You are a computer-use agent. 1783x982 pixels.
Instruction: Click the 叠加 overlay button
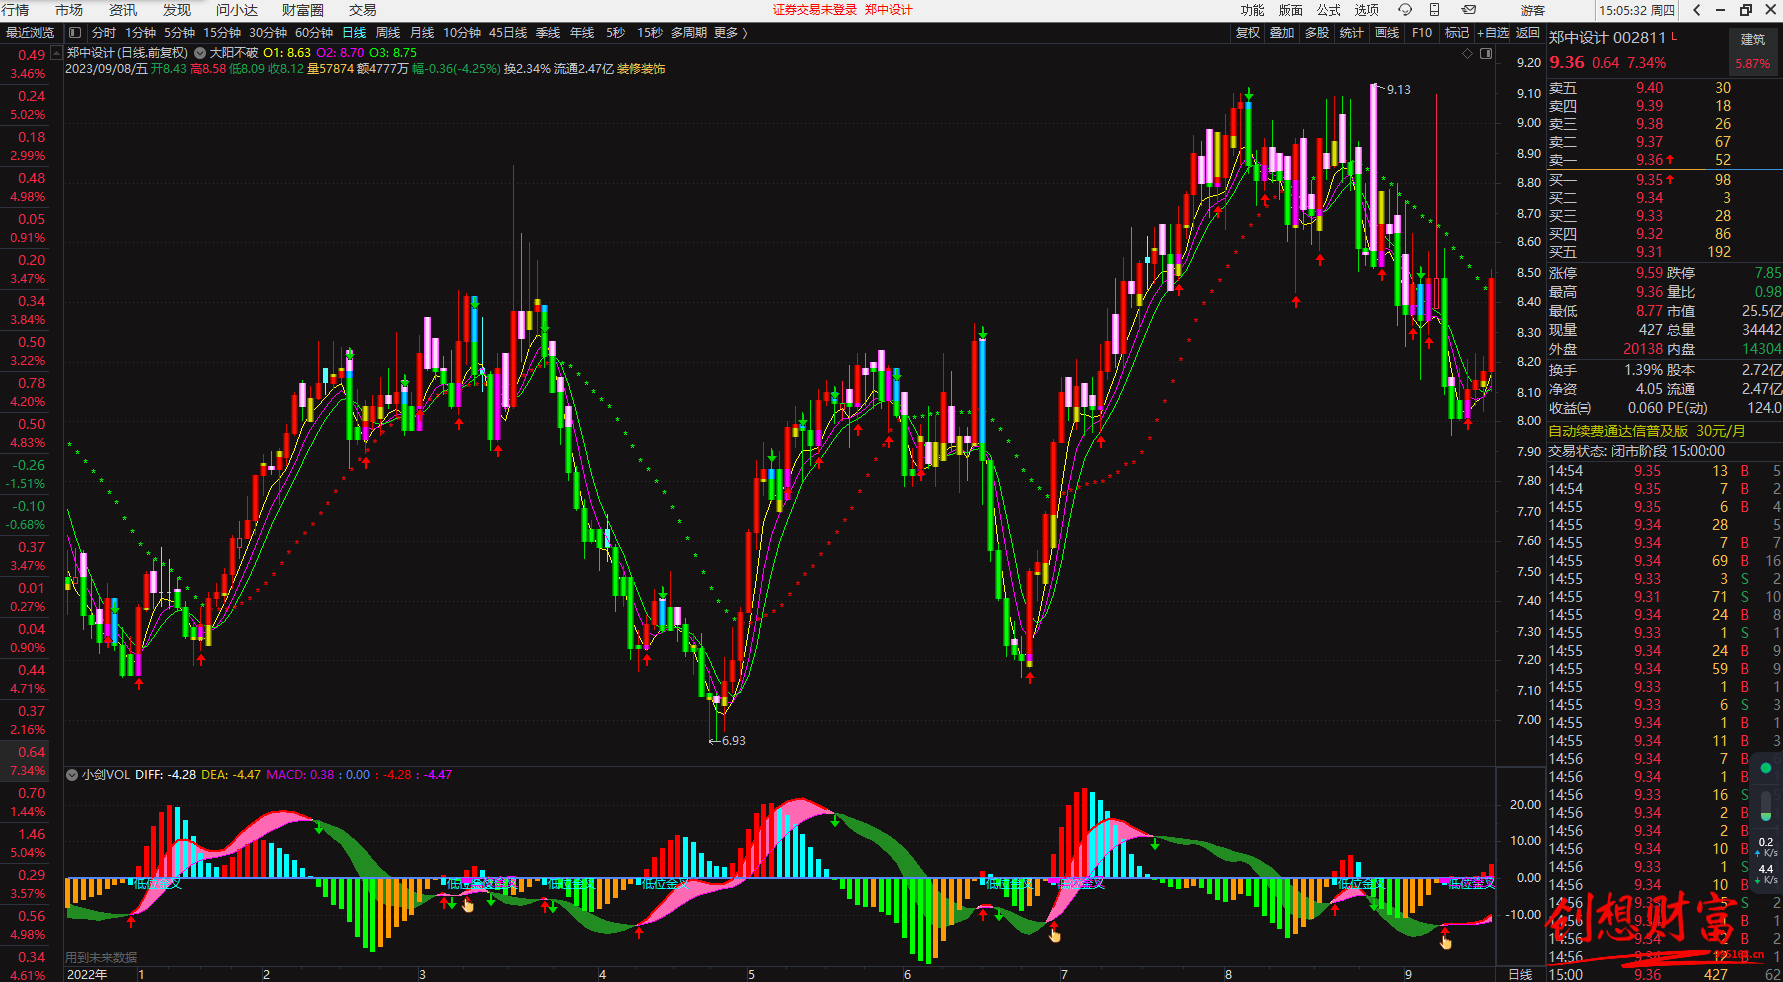[x=1282, y=33]
